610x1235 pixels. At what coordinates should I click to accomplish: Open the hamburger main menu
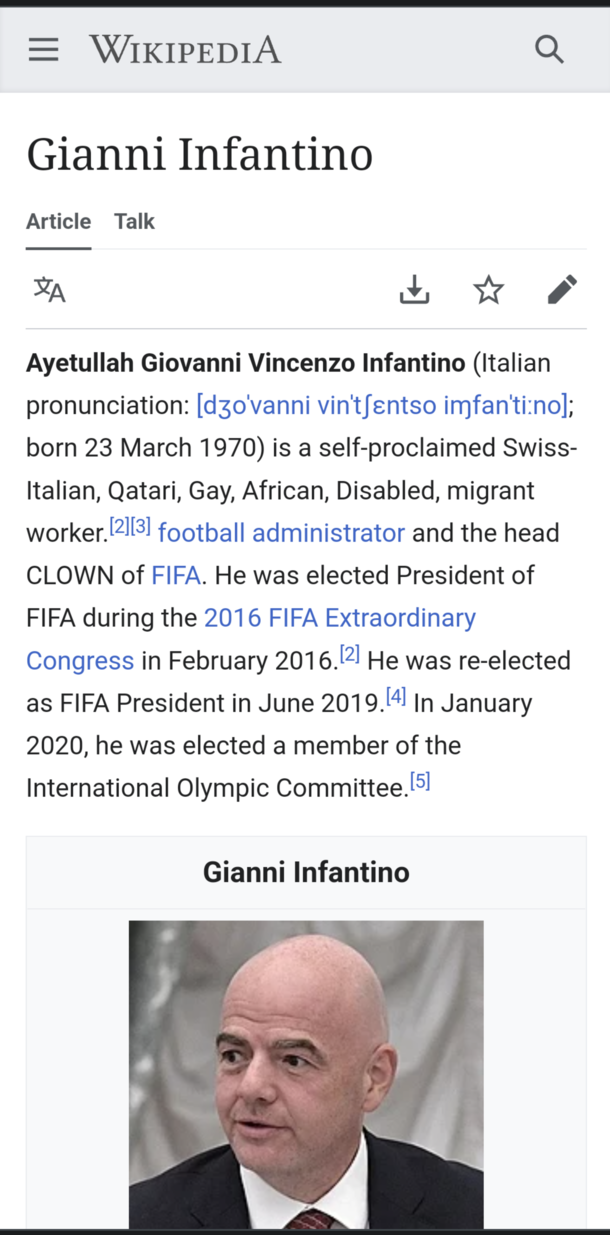point(43,49)
